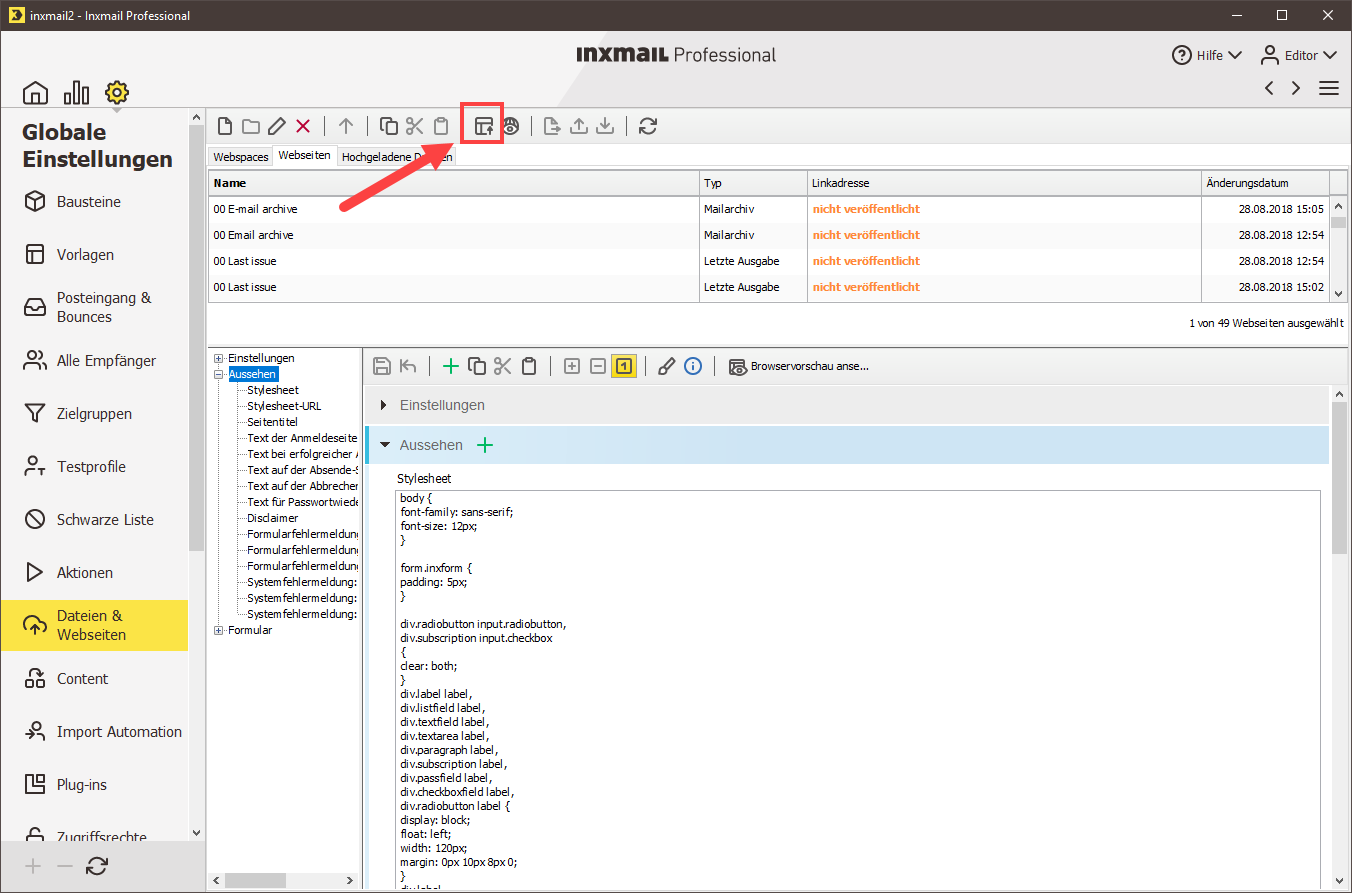This screenshot has width=1352, height=893.
Task: Click sidebar bottom plus button
Action: (x=33, y=866)
